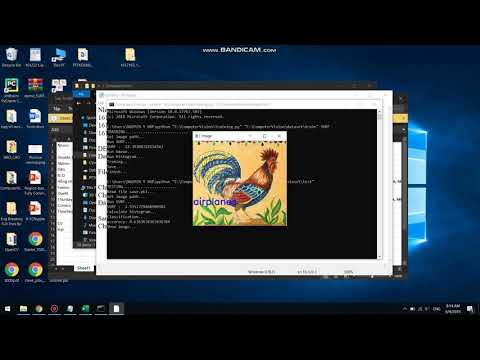Viewport: 480px width, 360px height.
Task: Open the File menu in the Excel window
Action: (57, 109)
